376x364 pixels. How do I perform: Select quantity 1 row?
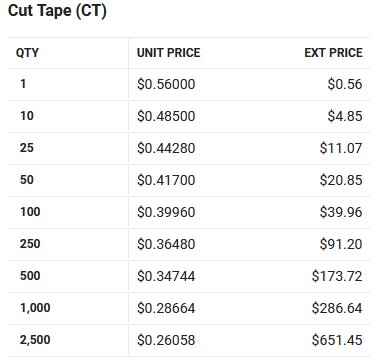click(x=189, y=84)
